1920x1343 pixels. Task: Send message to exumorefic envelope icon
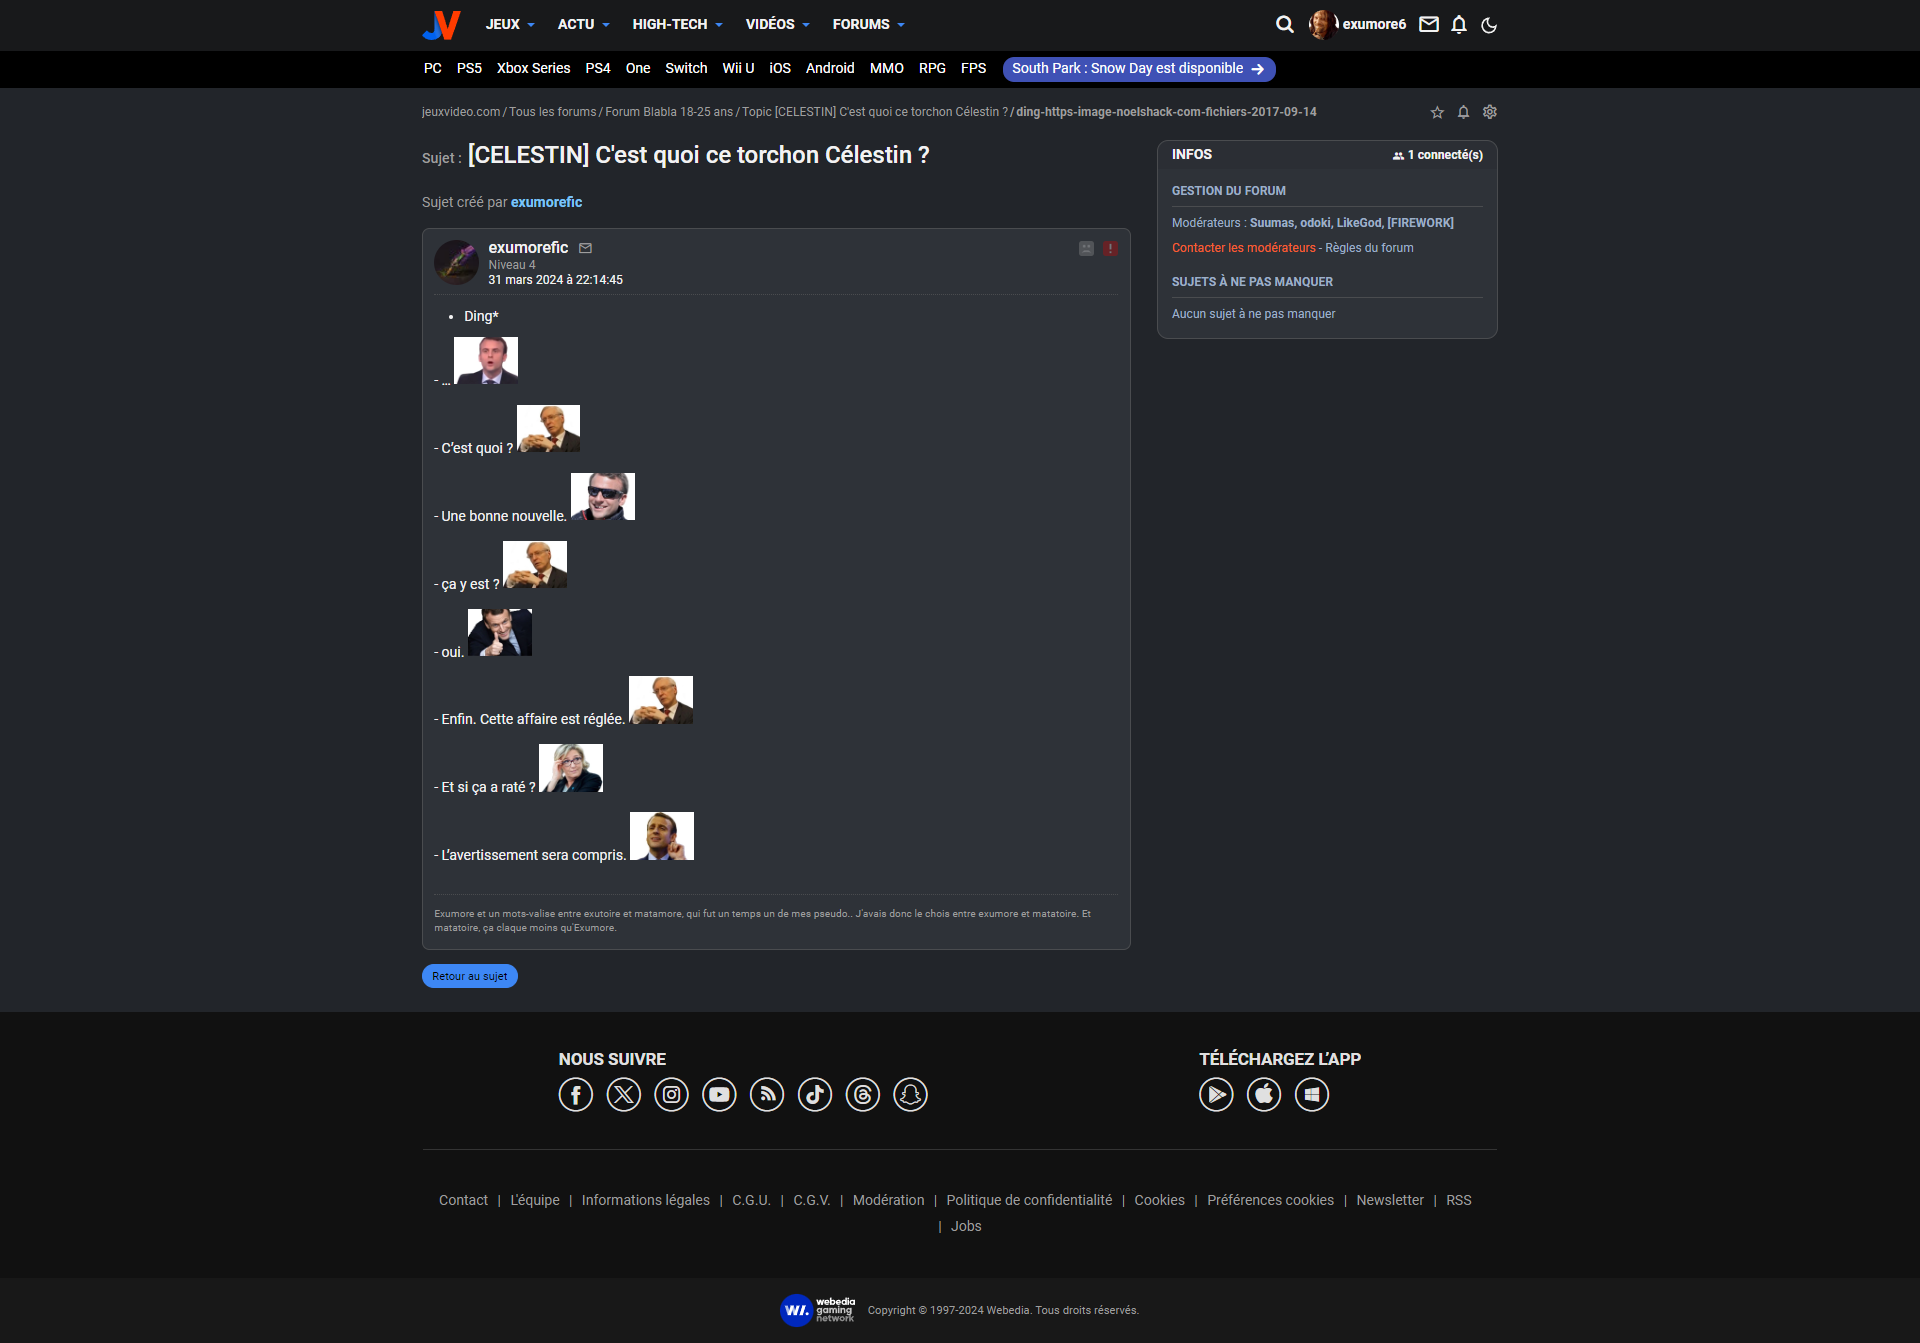[x=586, y=248]
